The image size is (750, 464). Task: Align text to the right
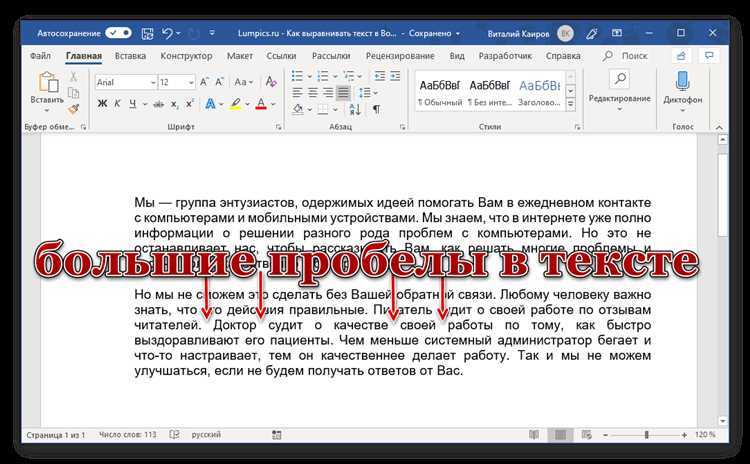[x=328, y=92]
